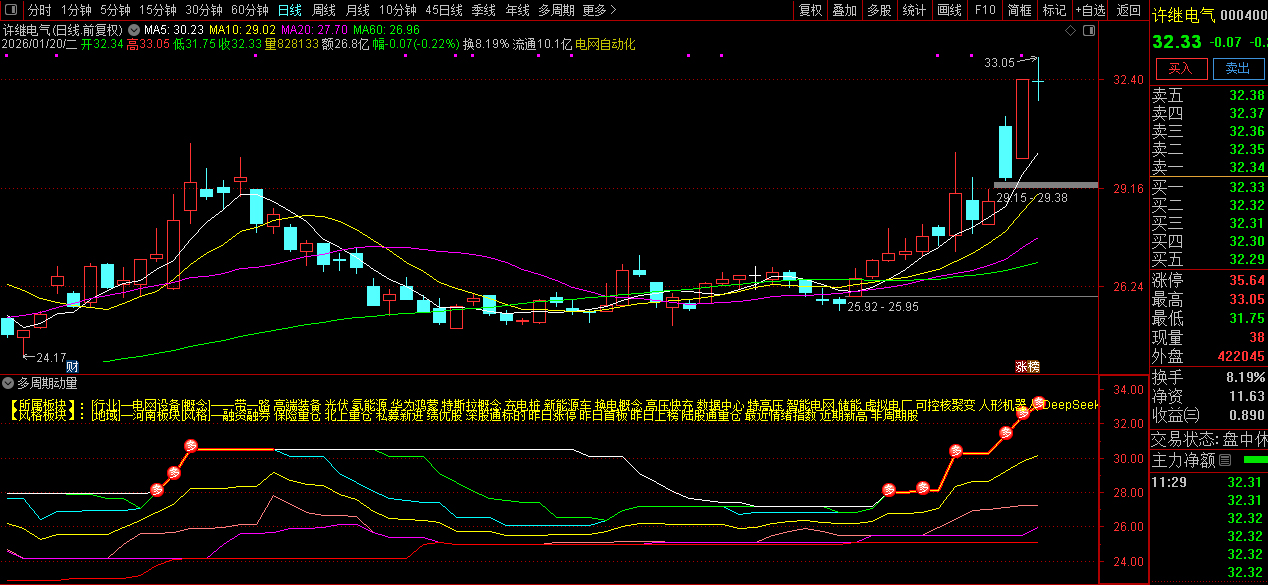Open F10 company information
The image size is (1268, 585).
(x=985, y=10)
